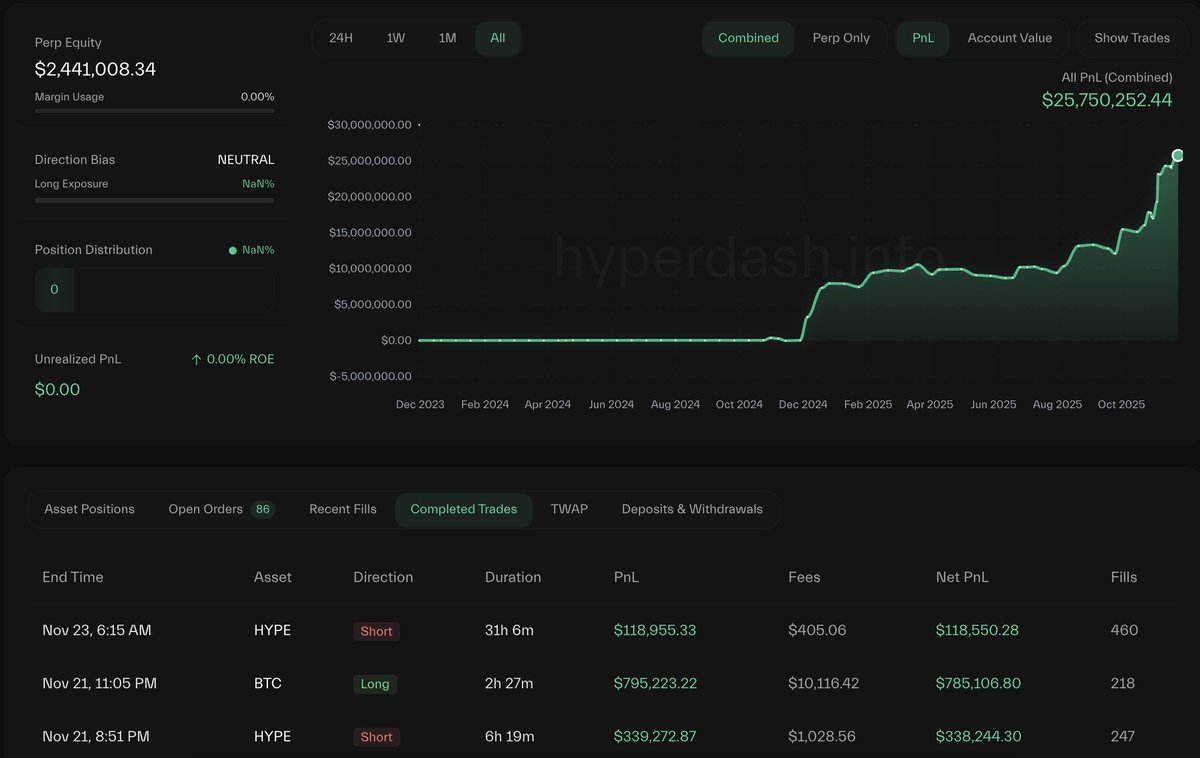Select the Combined view option
Viewport: 1200px width, 758px height.
[x=748, y=37]
